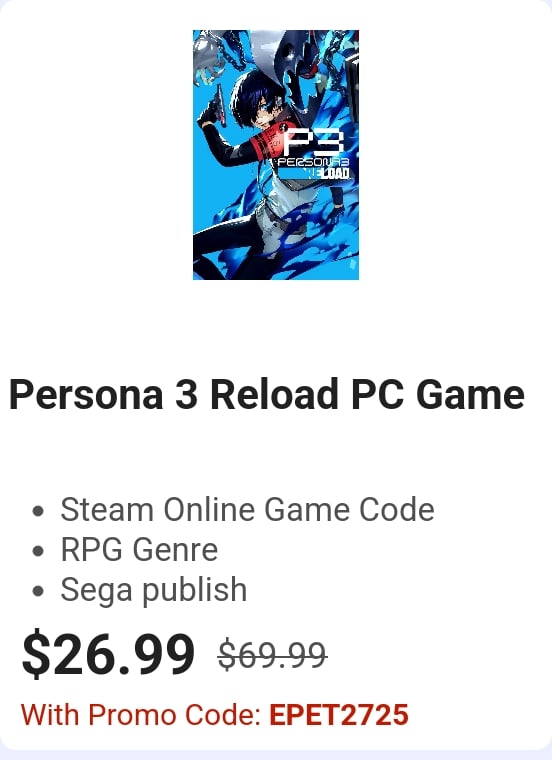Image resolution: width=552 pixels, height=760 pixels.
Task: Click the character's face on the cover
Action: (x=264, y=109)
